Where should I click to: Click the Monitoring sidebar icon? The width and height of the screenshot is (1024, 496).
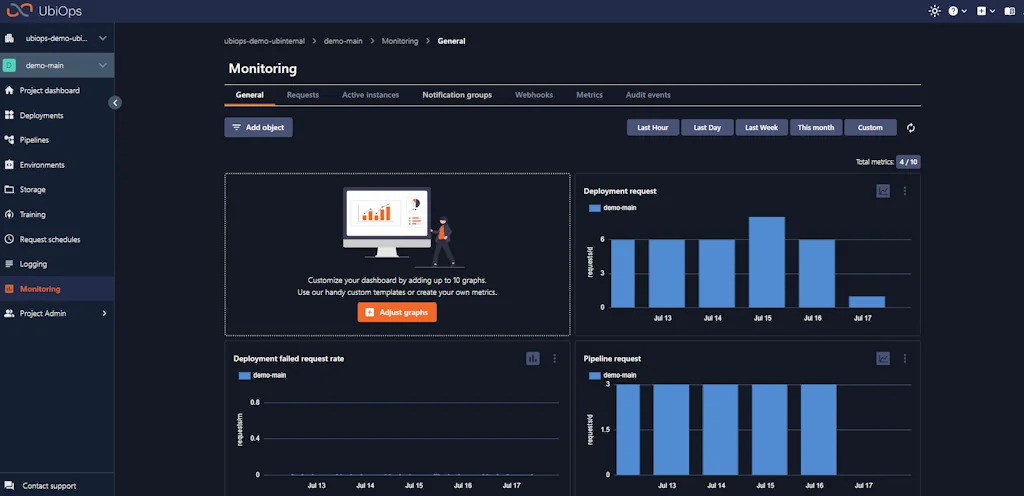click(9, 289)
